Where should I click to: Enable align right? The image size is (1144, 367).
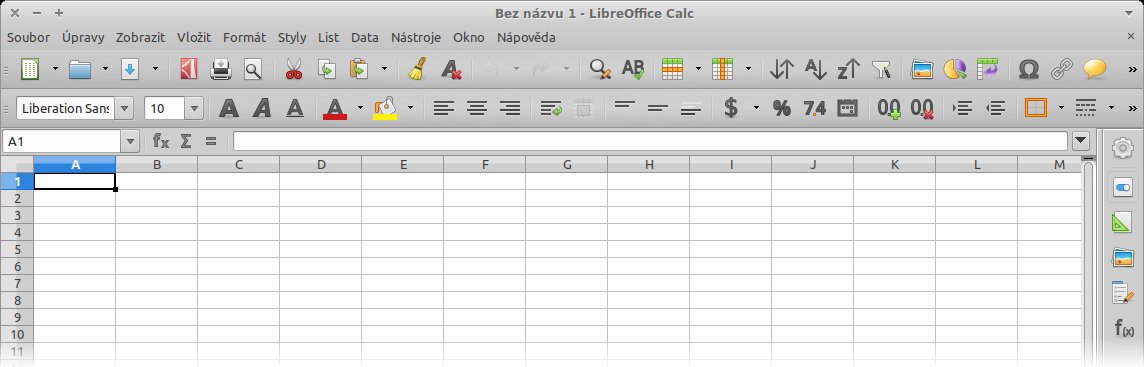(510, 109)
